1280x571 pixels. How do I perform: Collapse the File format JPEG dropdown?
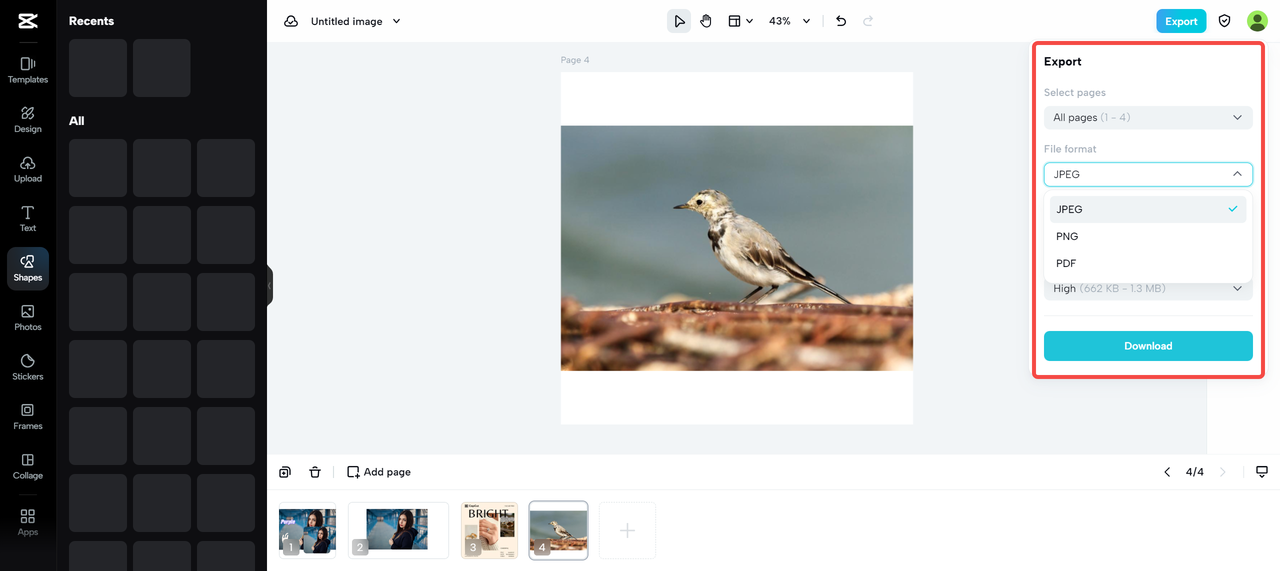1148,174
